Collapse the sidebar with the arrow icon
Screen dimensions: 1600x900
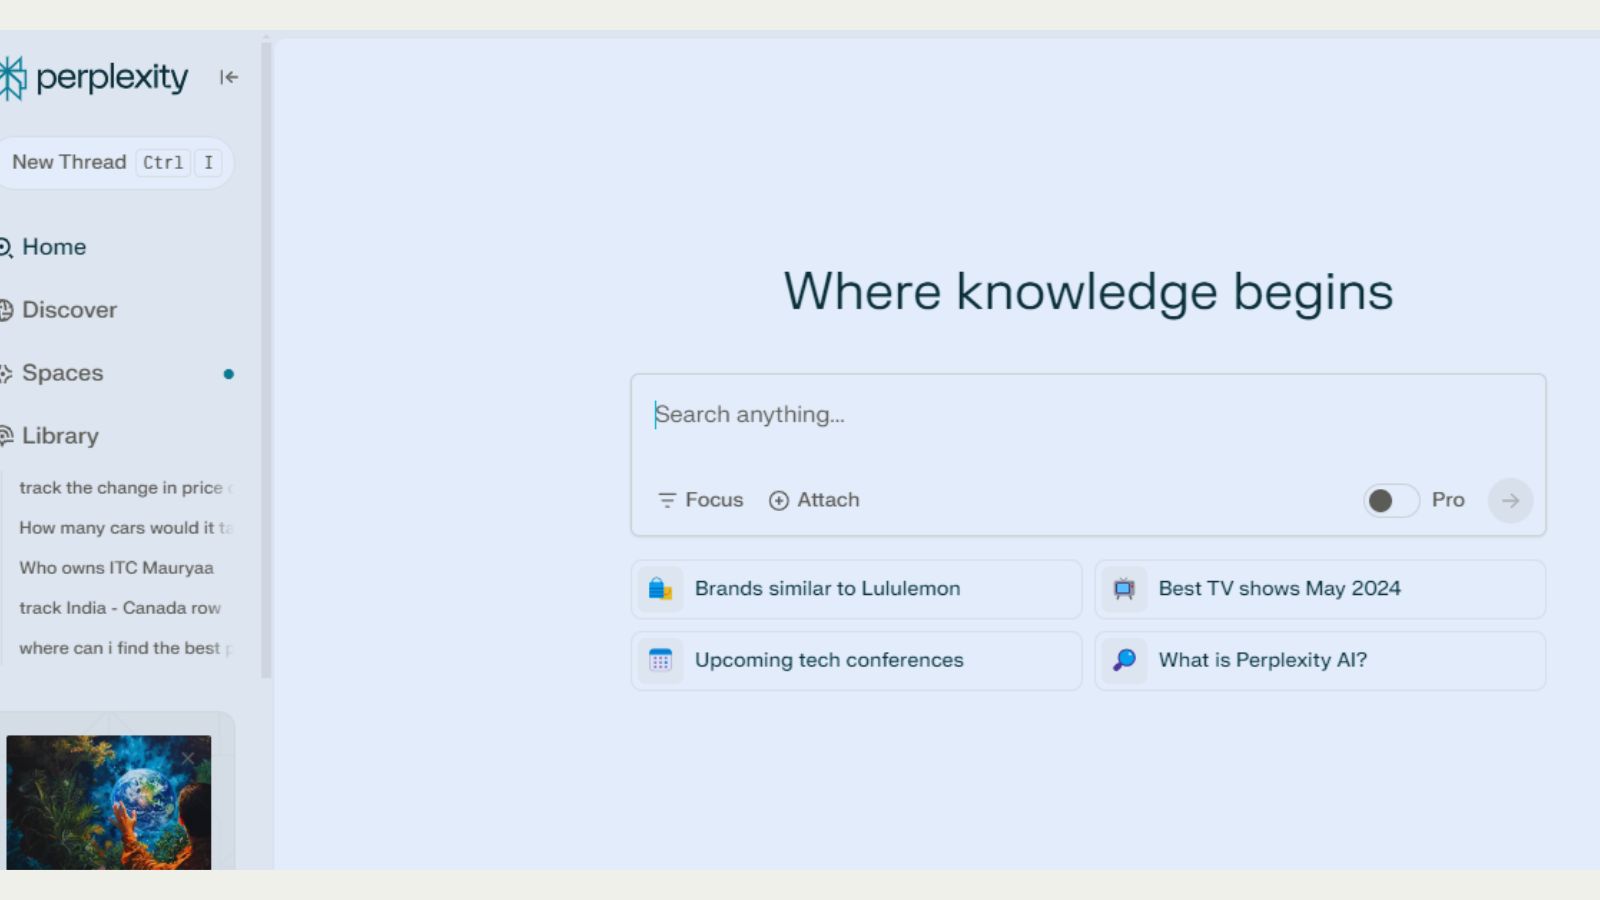(229, 77)
